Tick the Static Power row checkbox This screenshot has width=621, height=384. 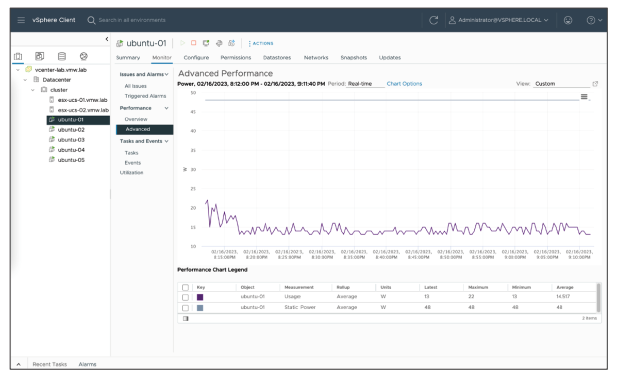pos(185,308)
